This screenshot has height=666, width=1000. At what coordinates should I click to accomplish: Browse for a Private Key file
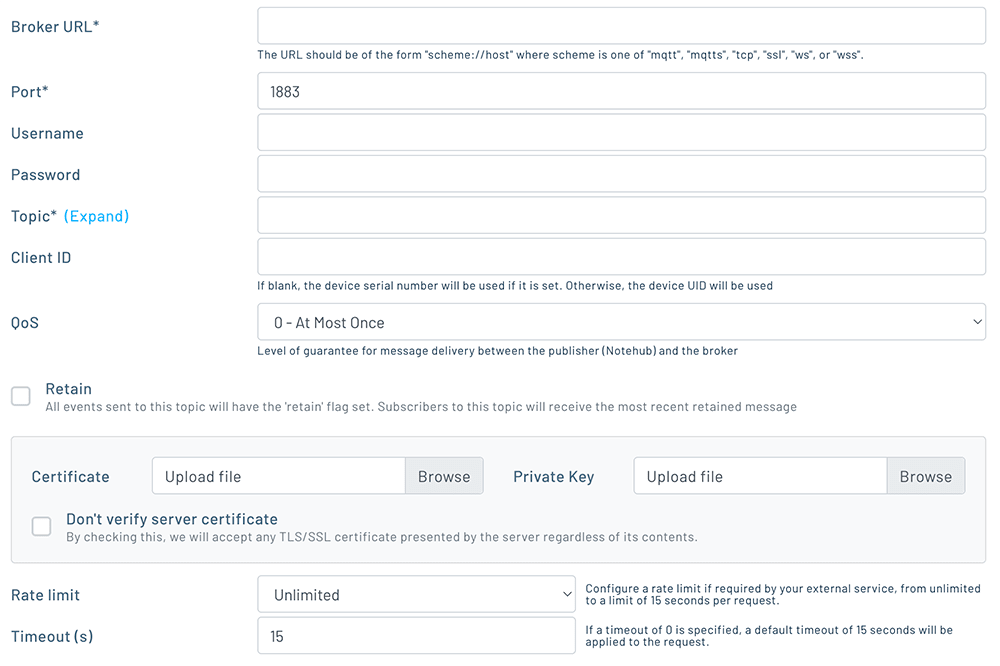coord(925,476)
